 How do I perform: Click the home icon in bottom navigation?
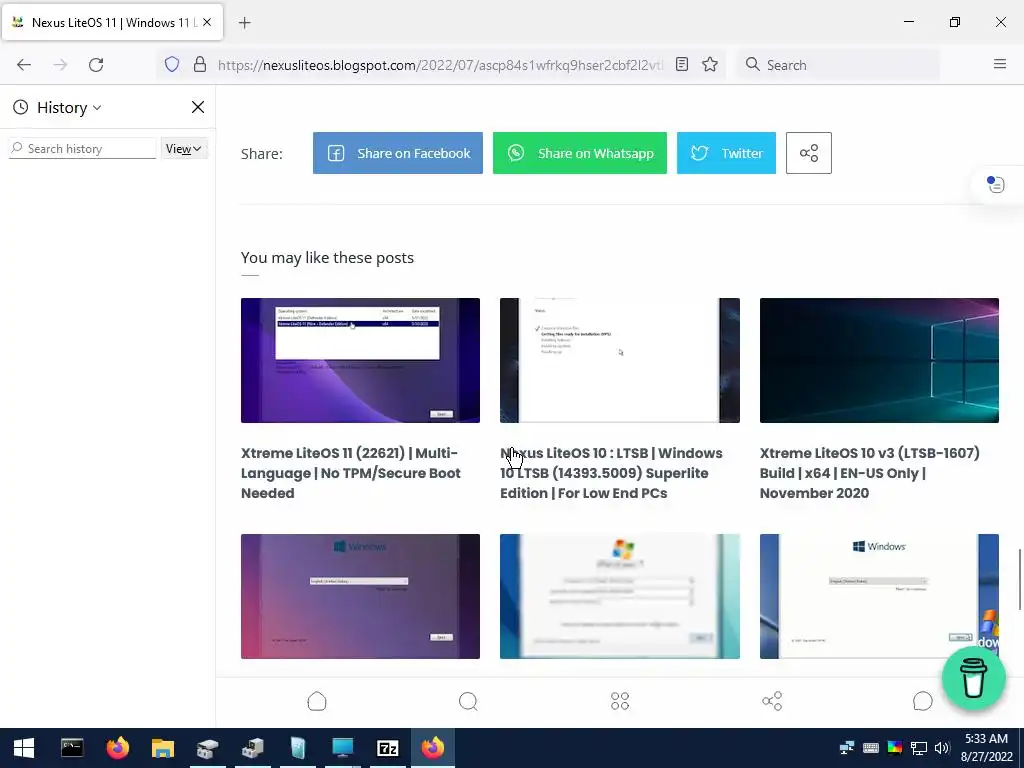[317, 701]
